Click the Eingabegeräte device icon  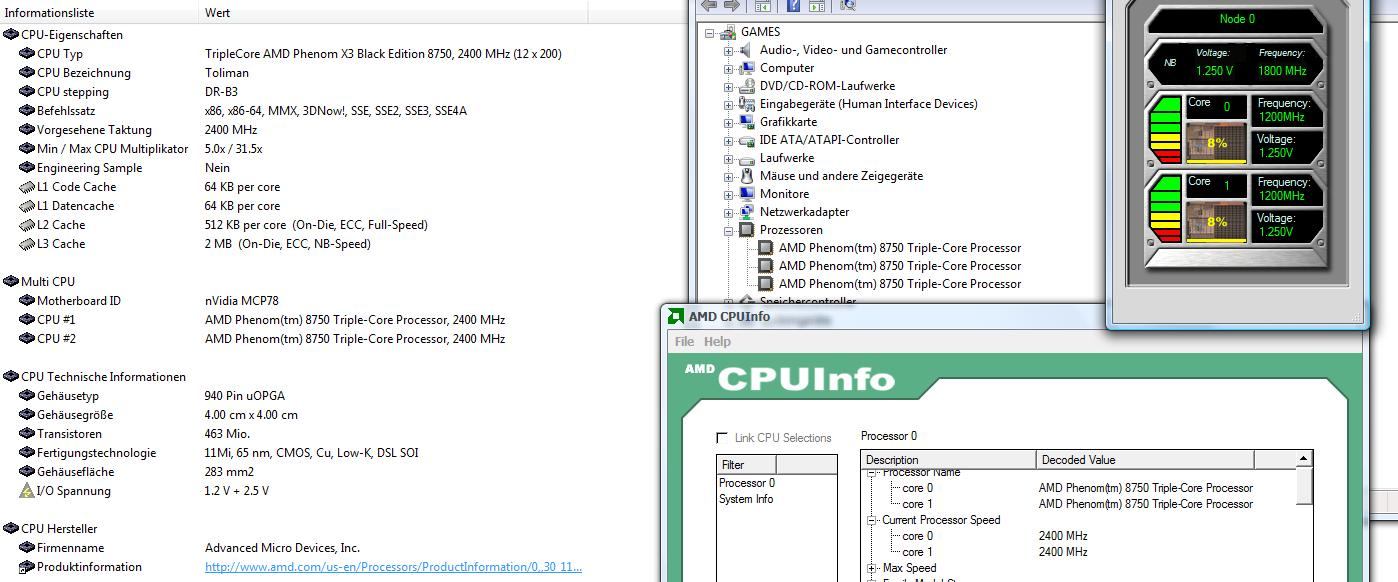pos(746,104)
